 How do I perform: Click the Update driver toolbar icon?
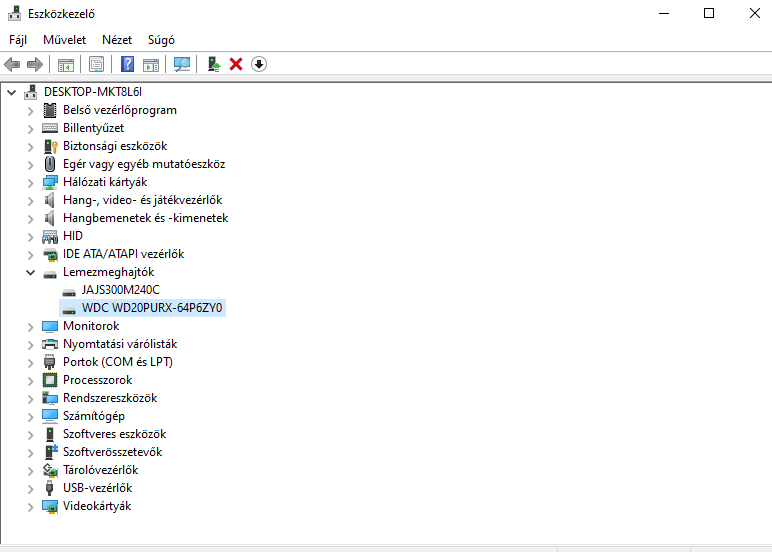pos(214,65)
